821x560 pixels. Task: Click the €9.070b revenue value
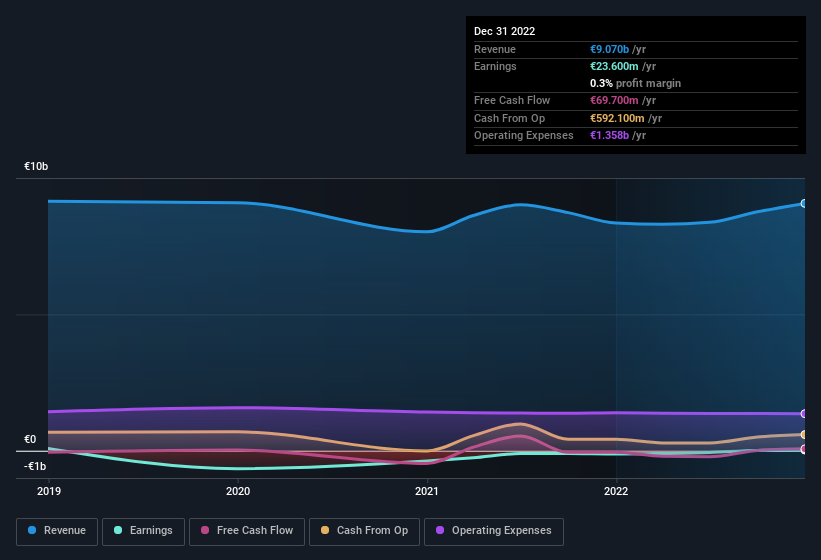click(609, 49)
